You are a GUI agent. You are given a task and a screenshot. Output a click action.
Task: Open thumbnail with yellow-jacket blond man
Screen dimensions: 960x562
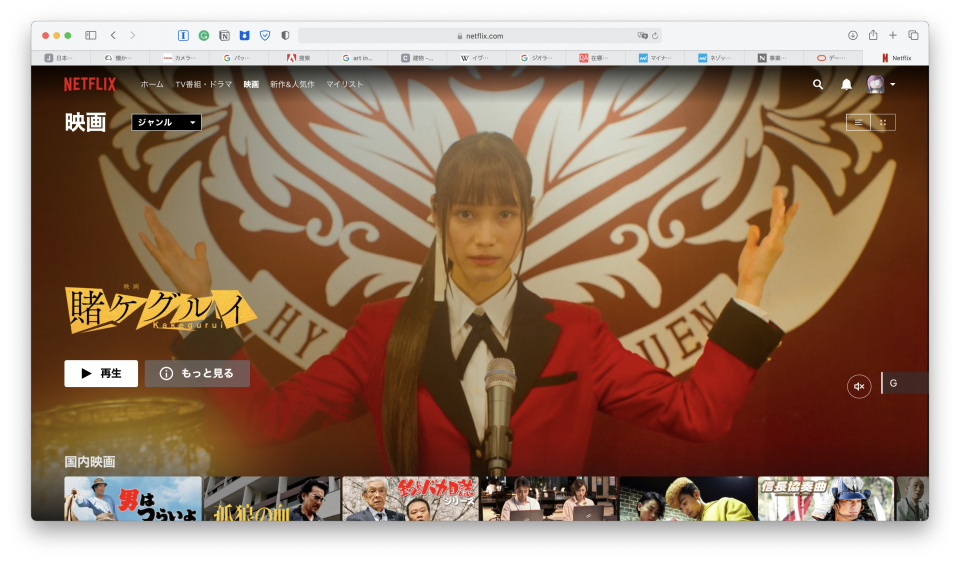688,499
